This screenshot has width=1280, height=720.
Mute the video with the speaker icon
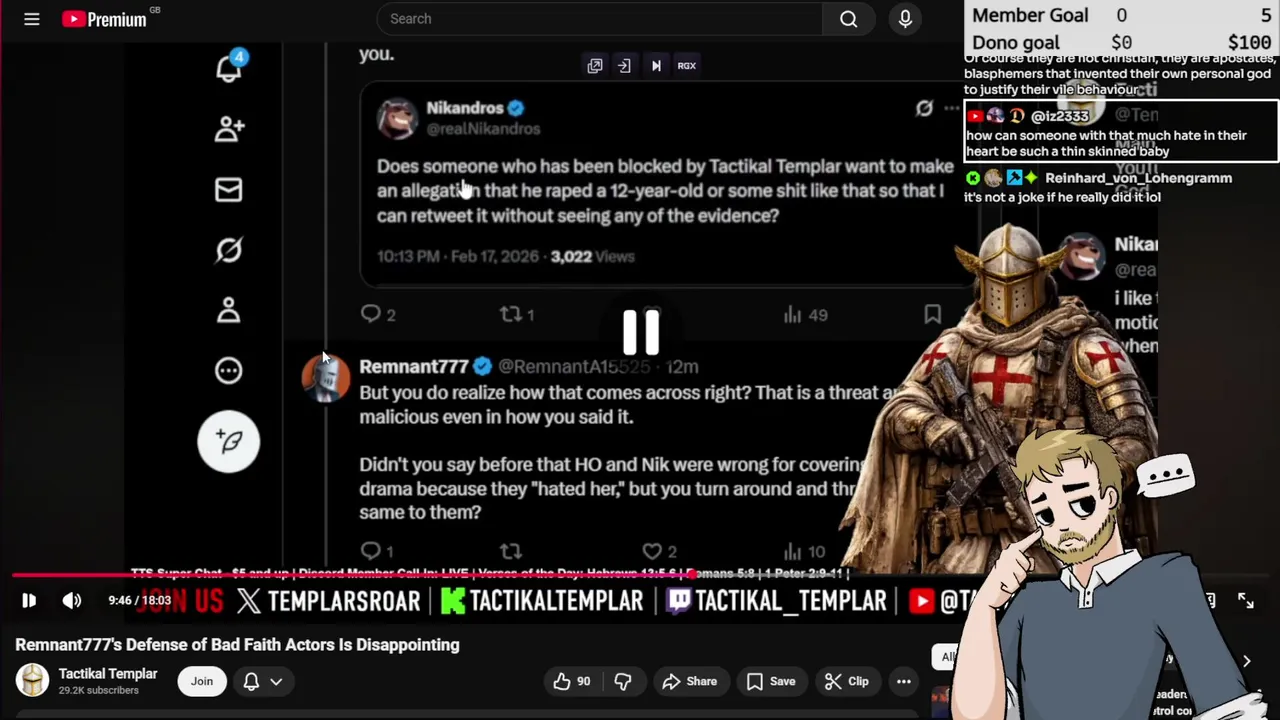click(72, 601)
